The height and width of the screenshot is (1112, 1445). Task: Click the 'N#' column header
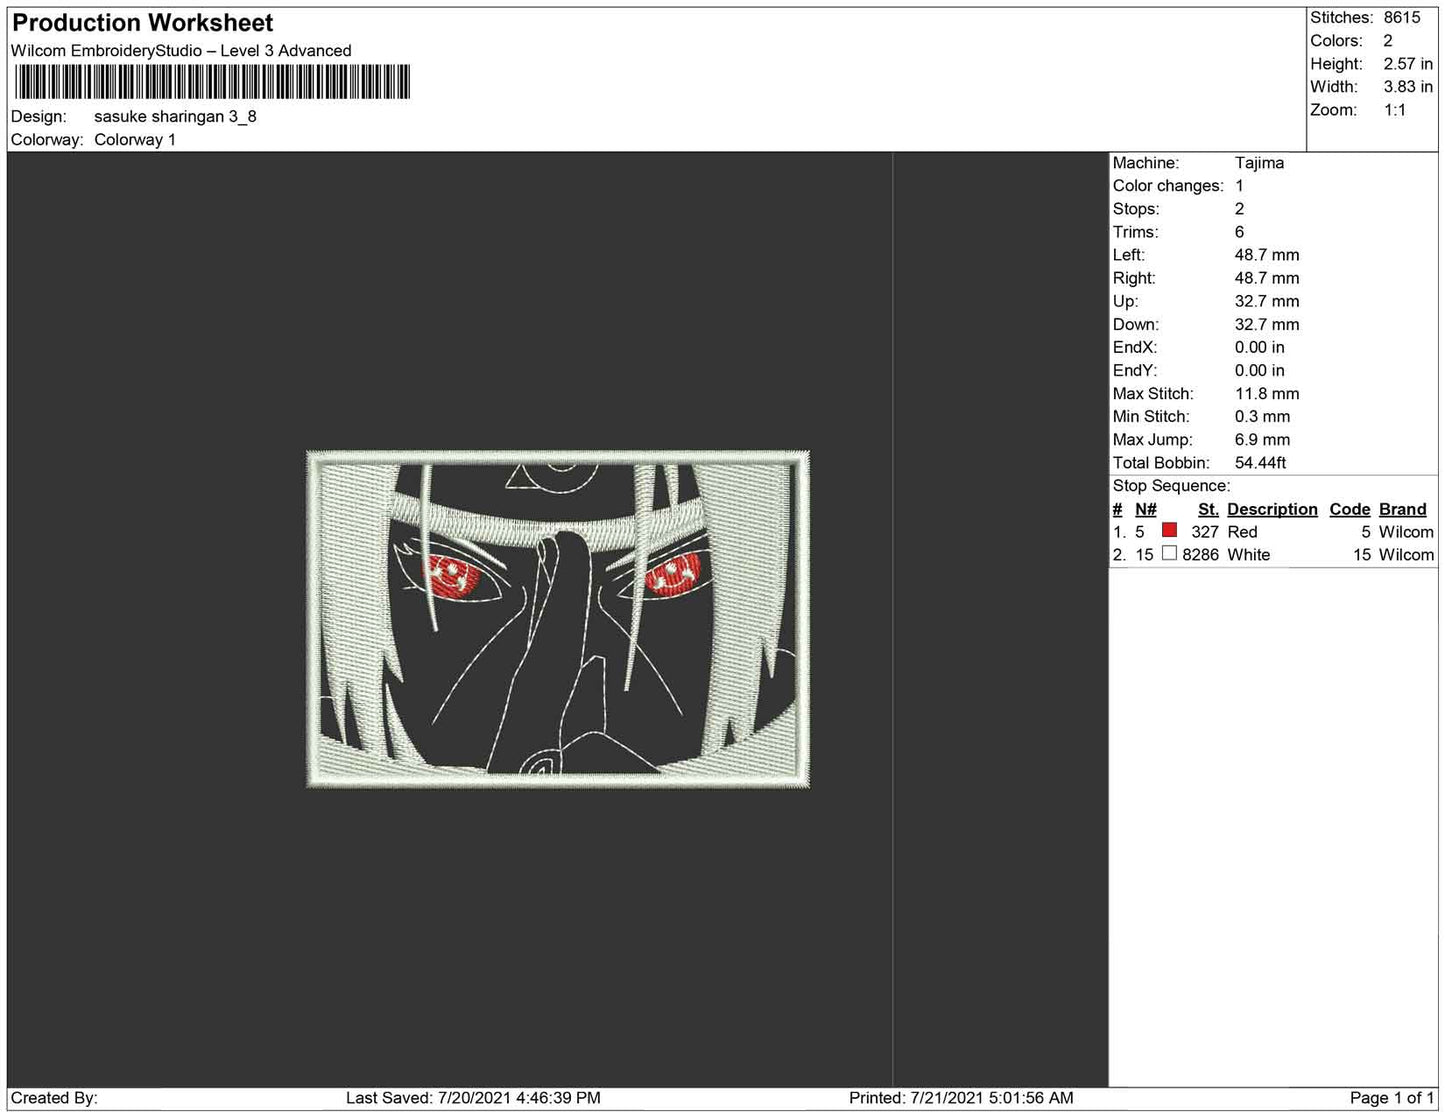click(x=1145, y=509)
